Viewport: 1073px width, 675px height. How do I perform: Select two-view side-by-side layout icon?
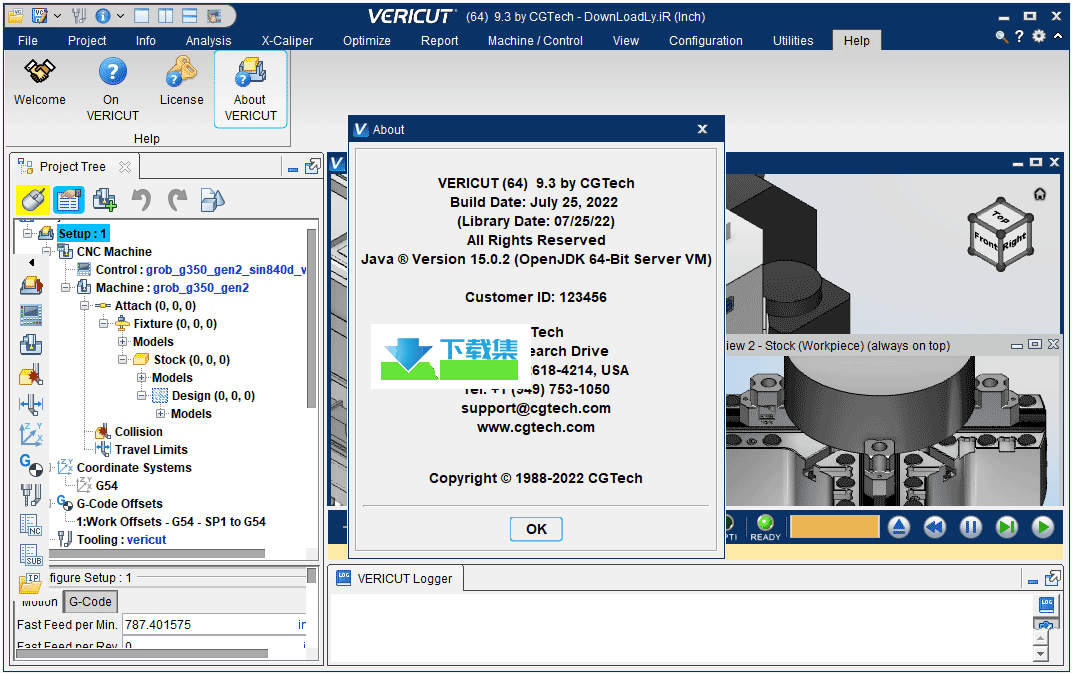[x=165, y=15]
